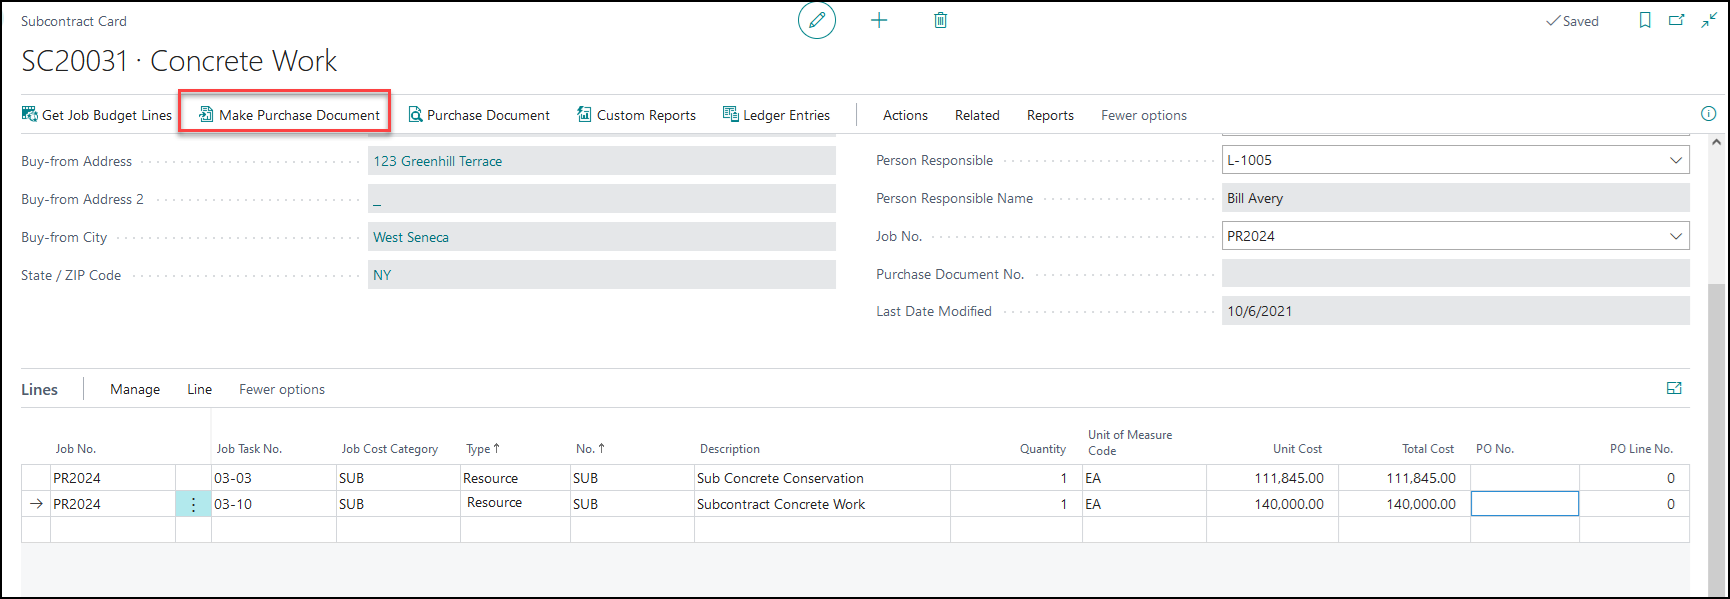Click the bookmark icon
1730x599 pixels.
coord(1645,20)
